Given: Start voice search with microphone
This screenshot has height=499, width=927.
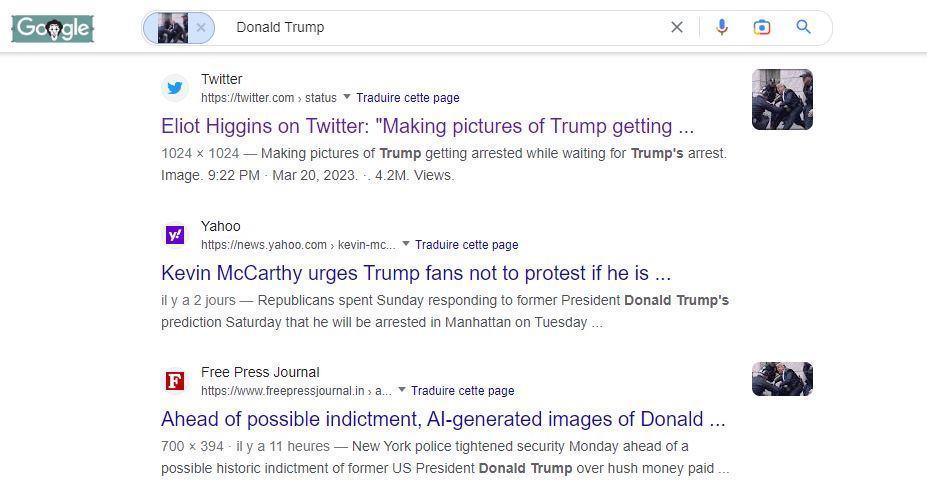Looking at the screenshot, I should coord(722,28).
